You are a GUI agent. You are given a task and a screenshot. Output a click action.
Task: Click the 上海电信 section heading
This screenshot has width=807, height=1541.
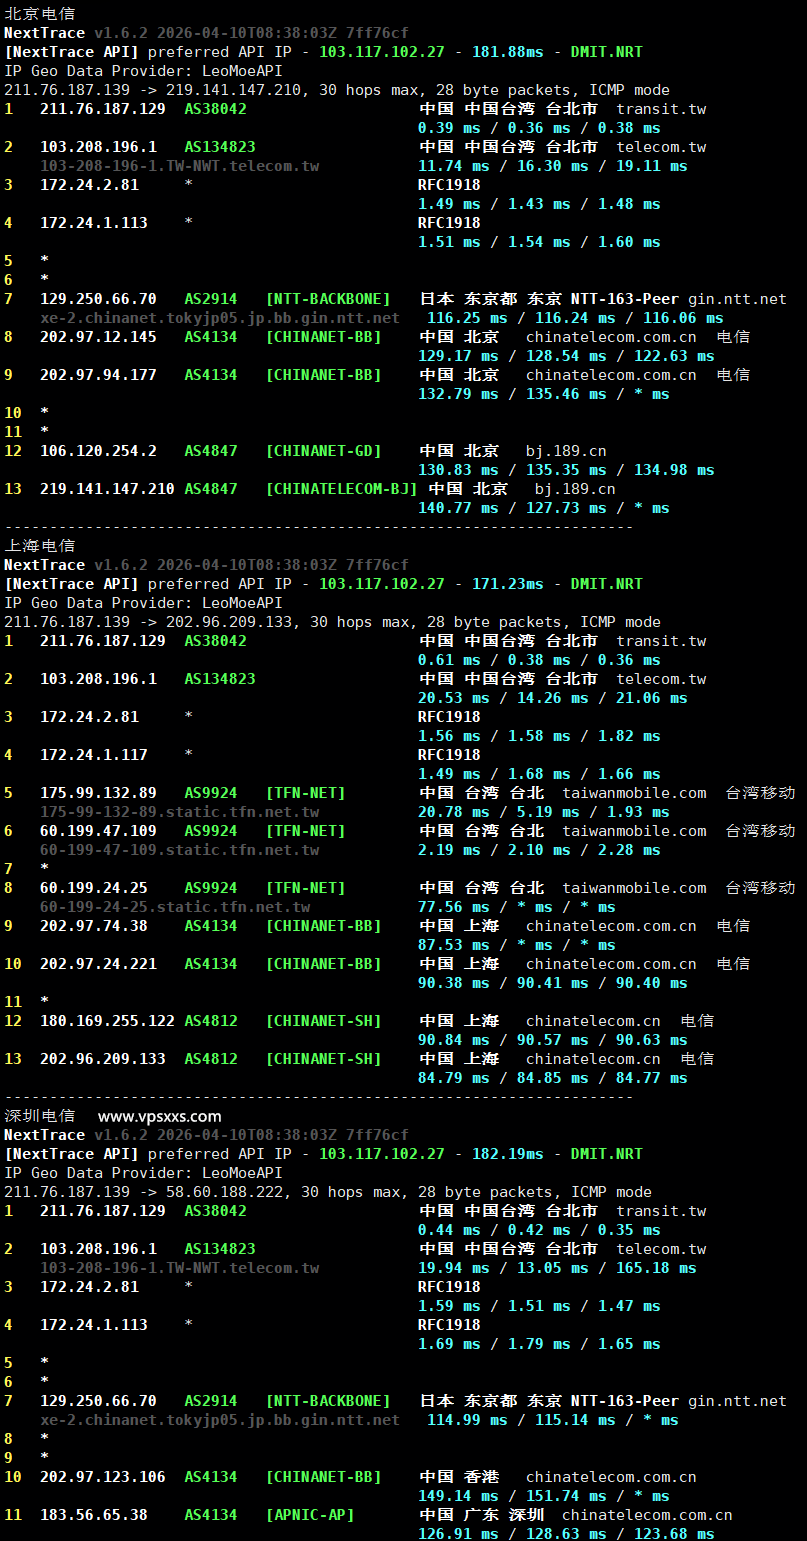coord(39,546)
